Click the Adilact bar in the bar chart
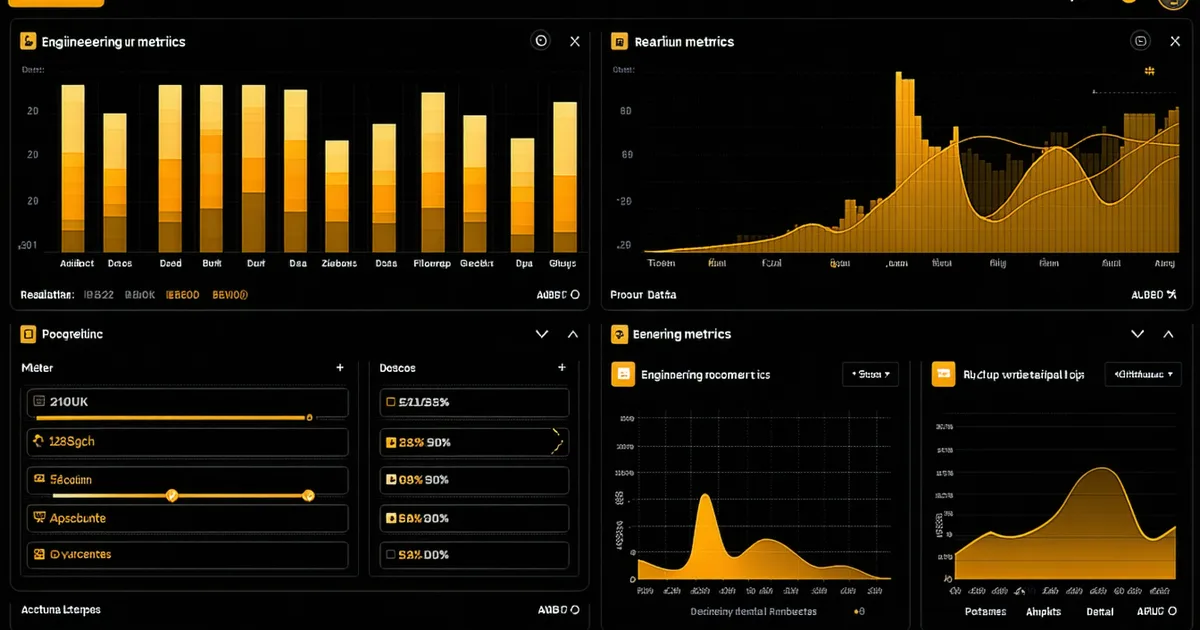 [73, 168]
